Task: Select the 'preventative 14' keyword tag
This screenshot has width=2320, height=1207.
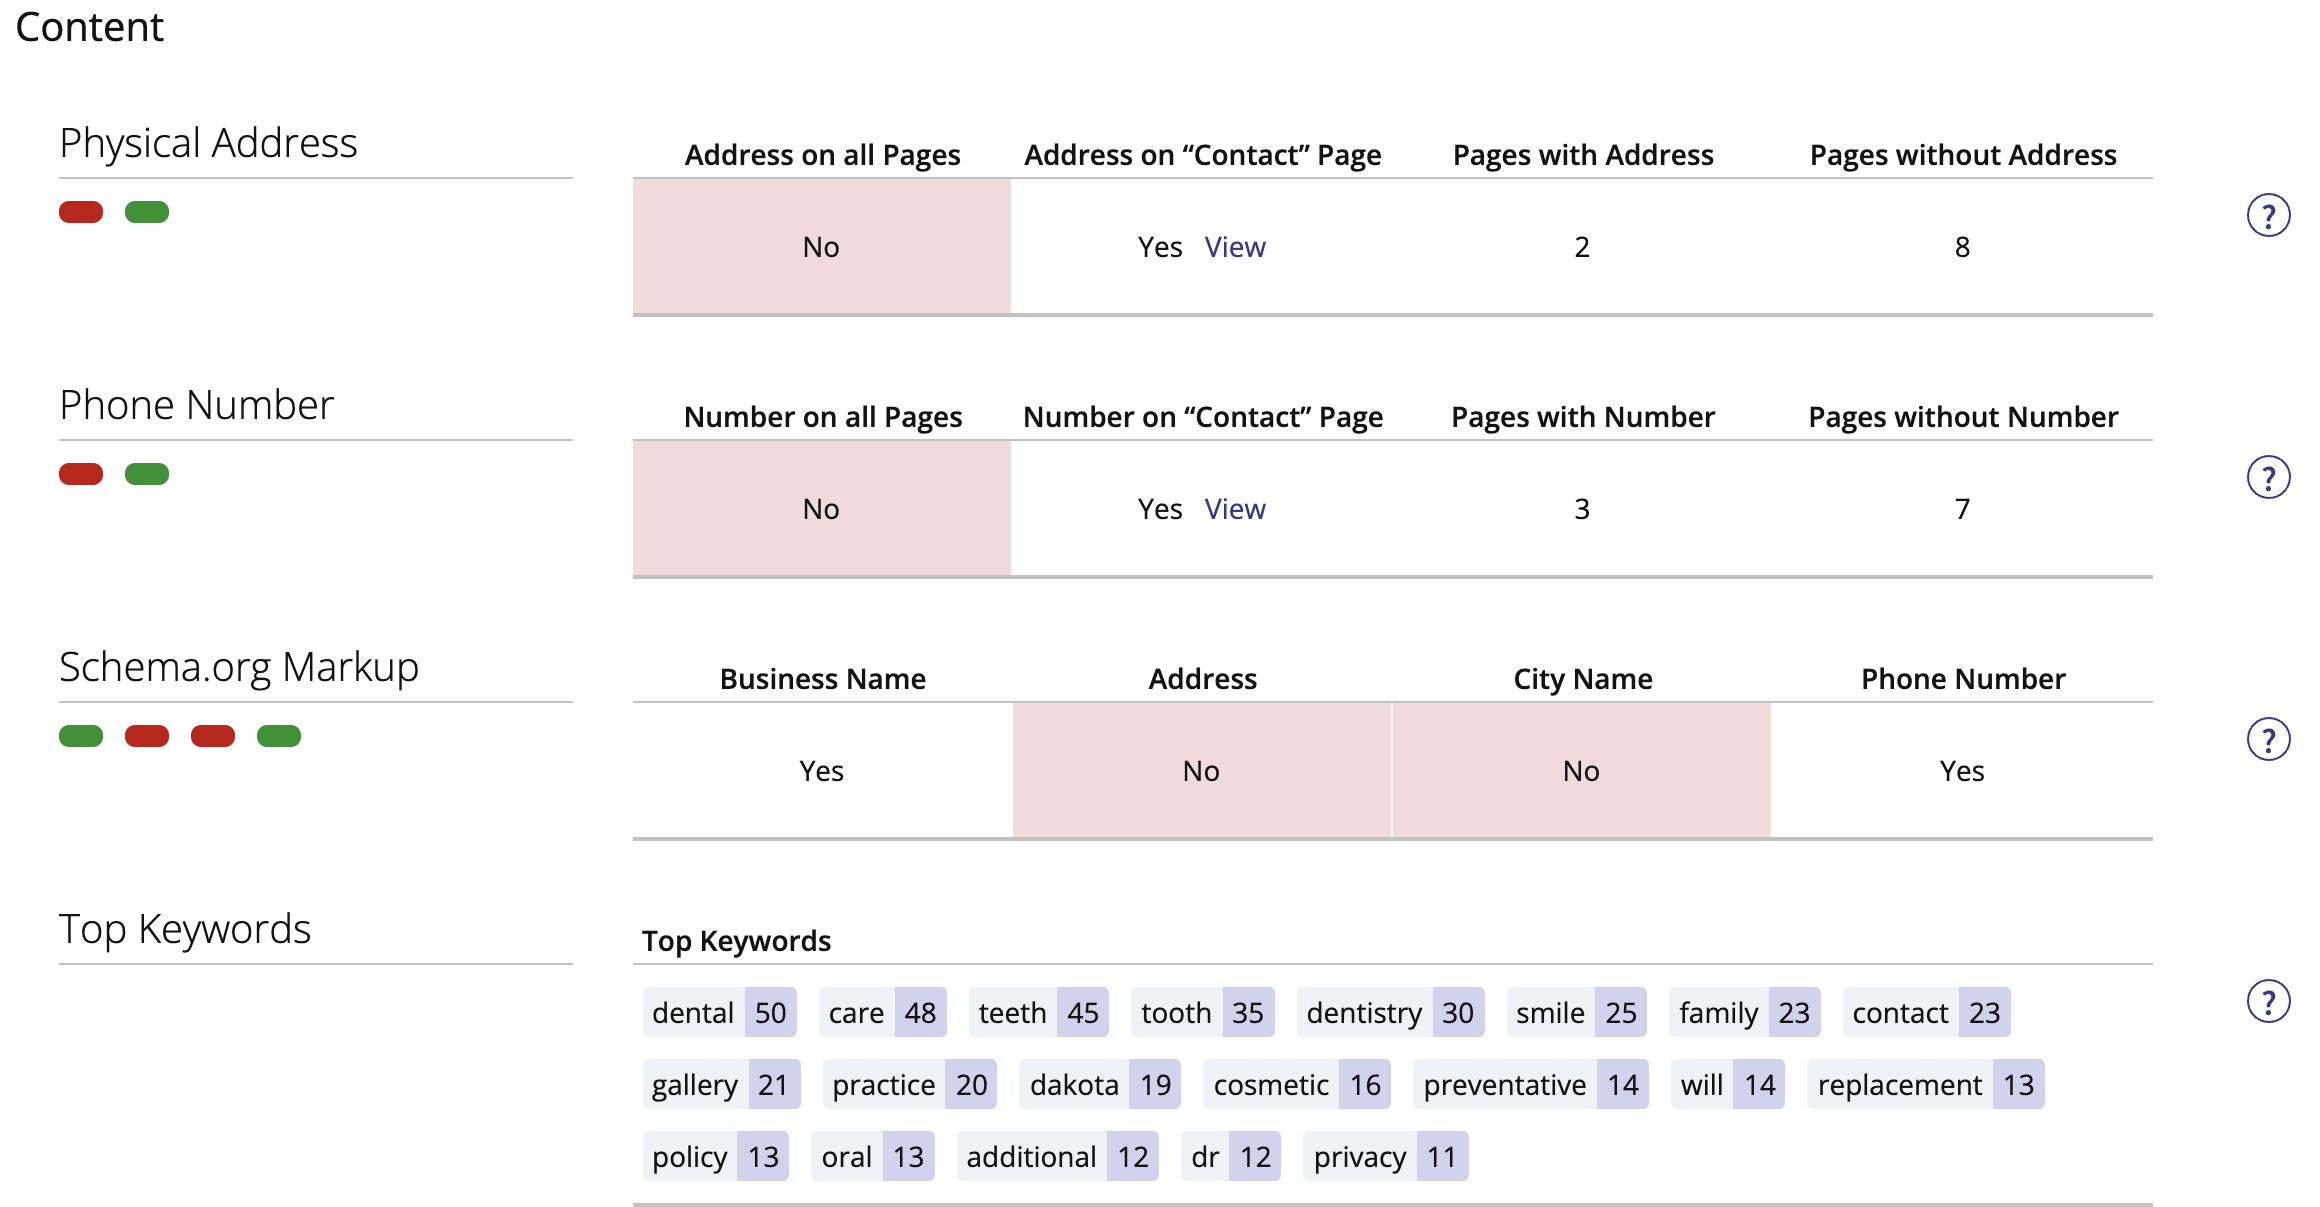Action: (x=1531, y=1084)
